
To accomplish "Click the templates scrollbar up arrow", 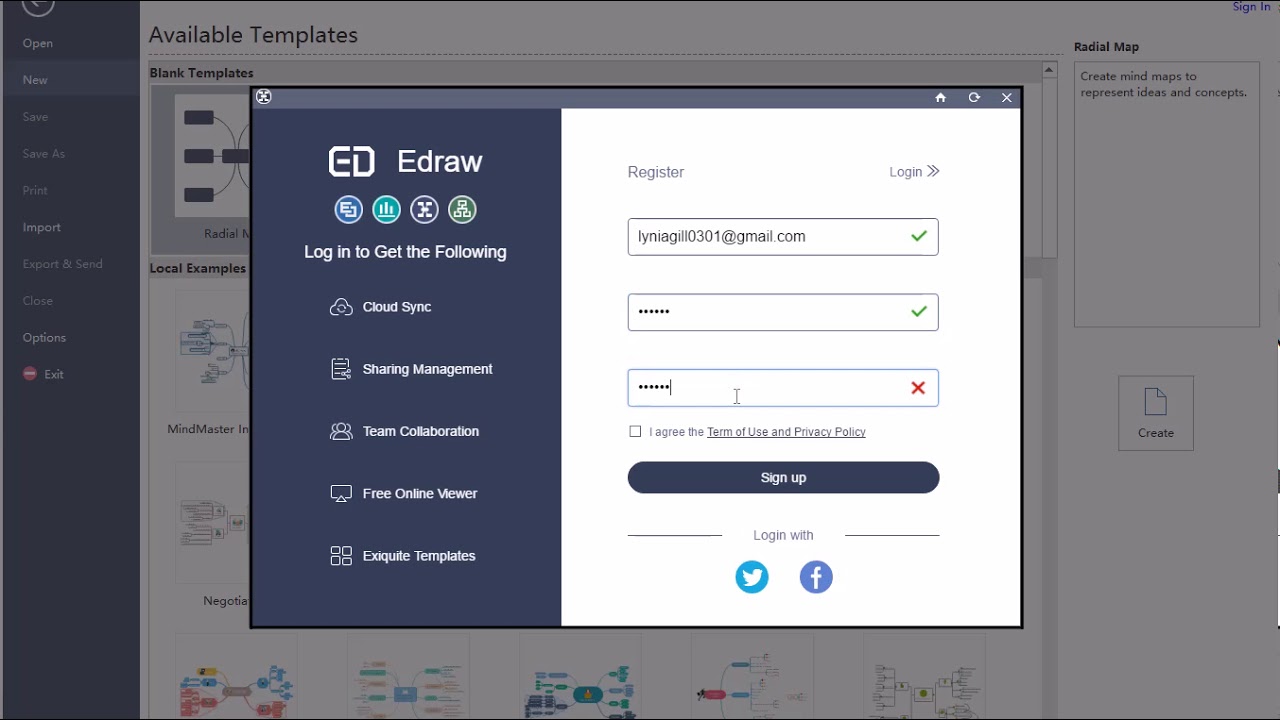I will (x=1049, y=70).
